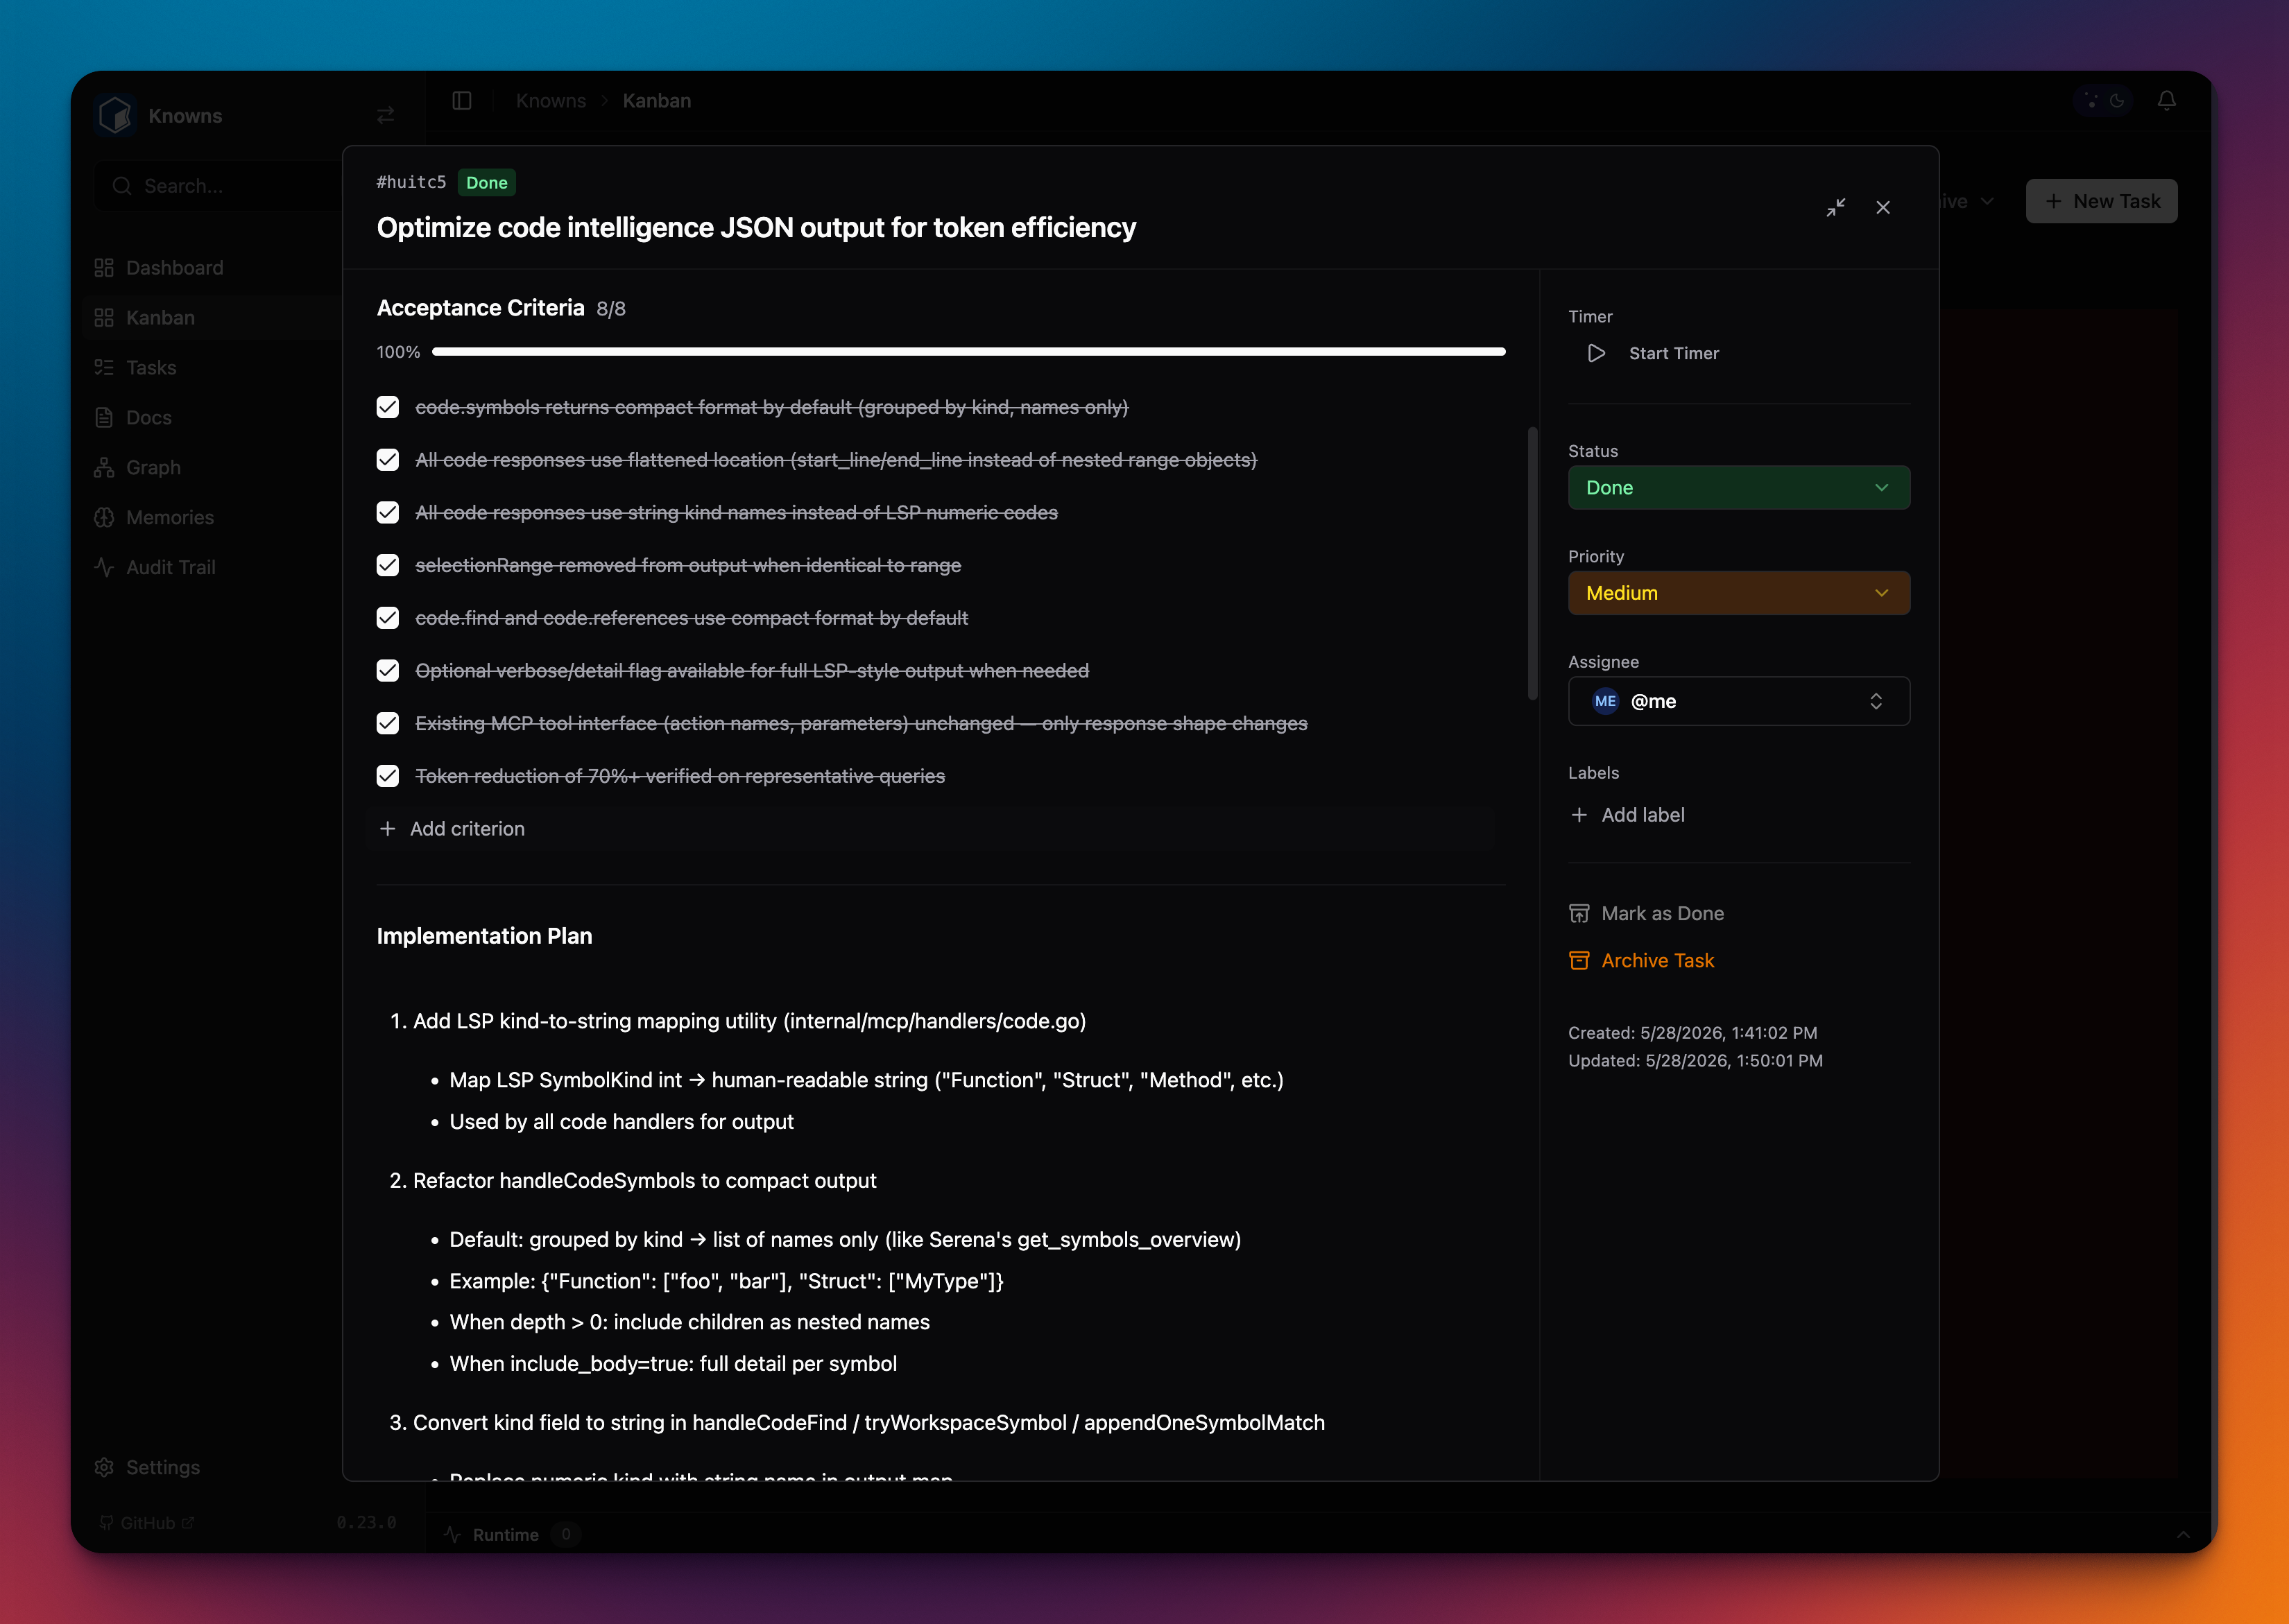Viewport: 2289px width, 1624px height.
Task: Click the plus icon beside Add criterion
Action: (388, 829)
